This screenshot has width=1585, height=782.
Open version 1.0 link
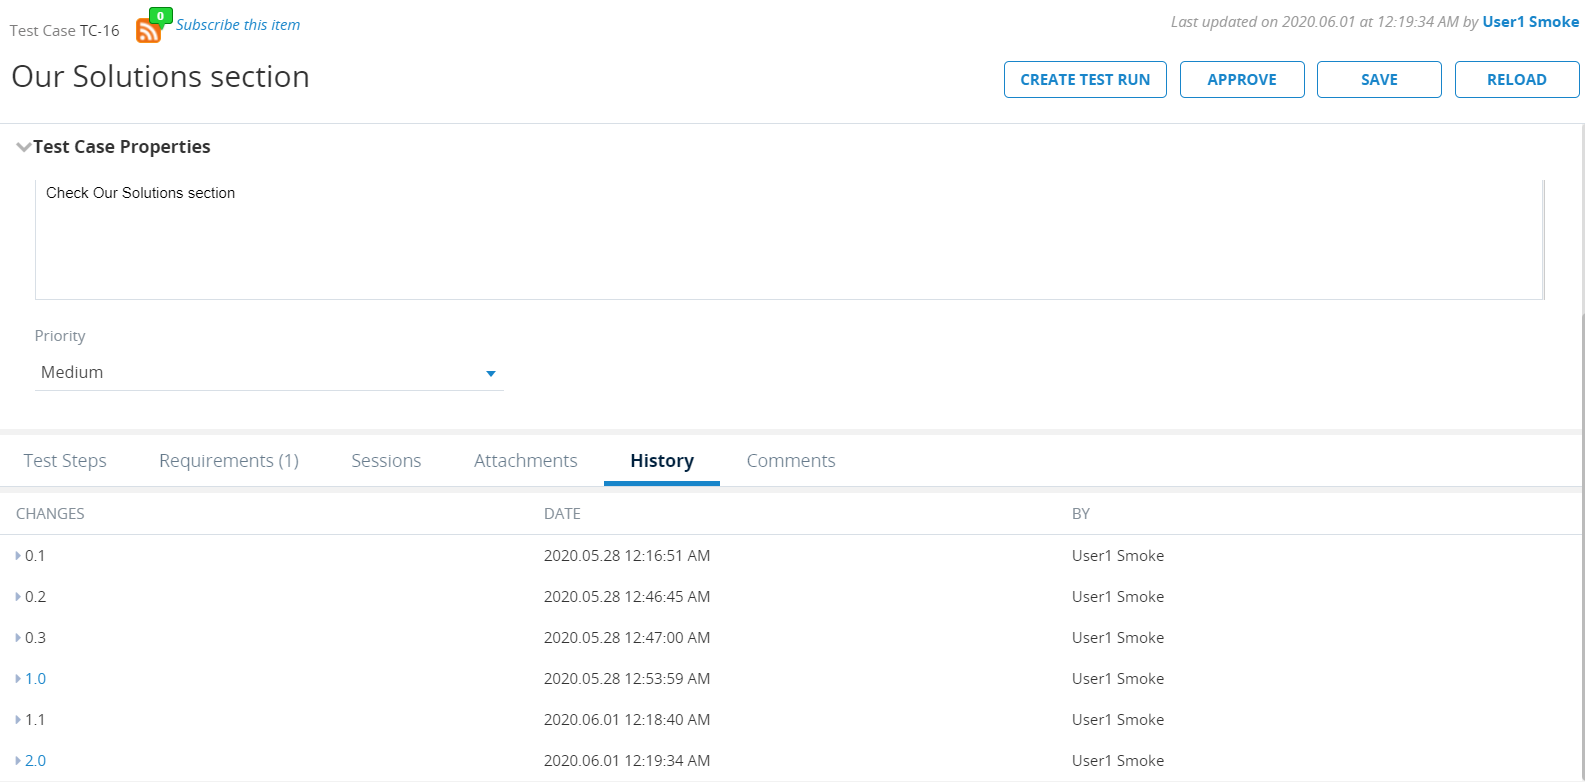(x=36, y=679)
